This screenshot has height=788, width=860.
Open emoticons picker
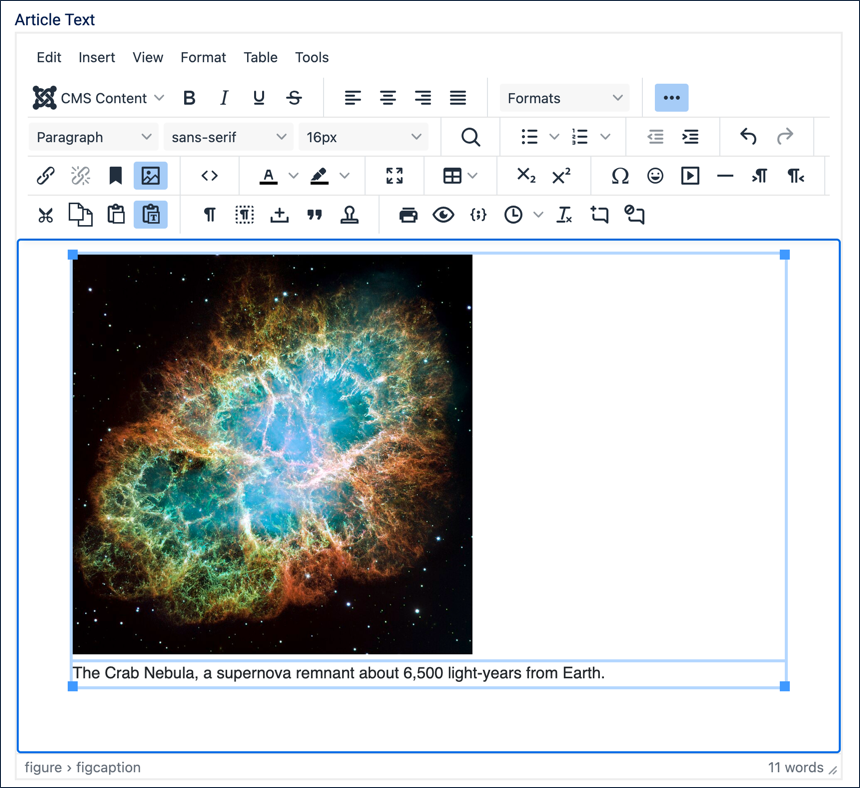click(x=655, y=176)
